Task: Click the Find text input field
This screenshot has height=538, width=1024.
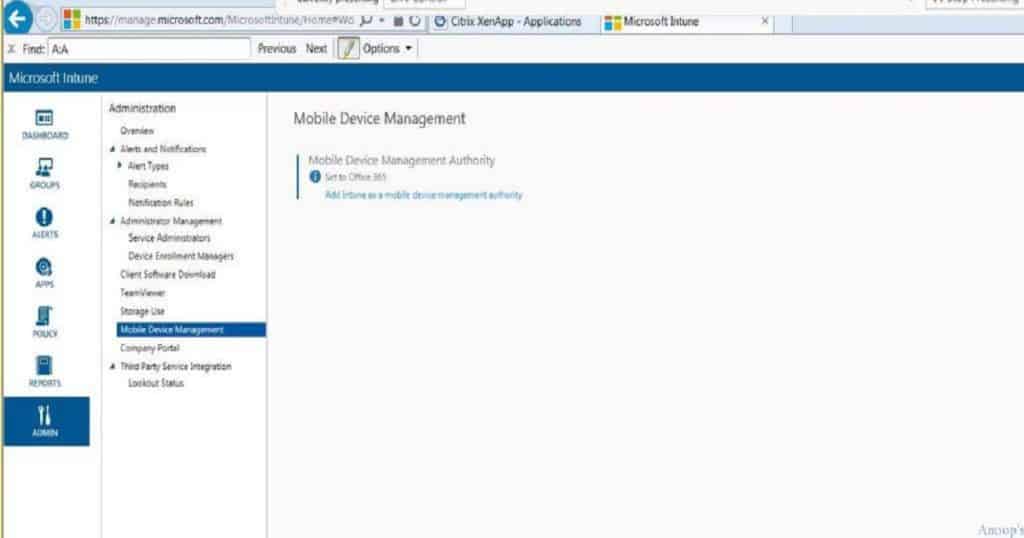Action: (x=149, y=49)
